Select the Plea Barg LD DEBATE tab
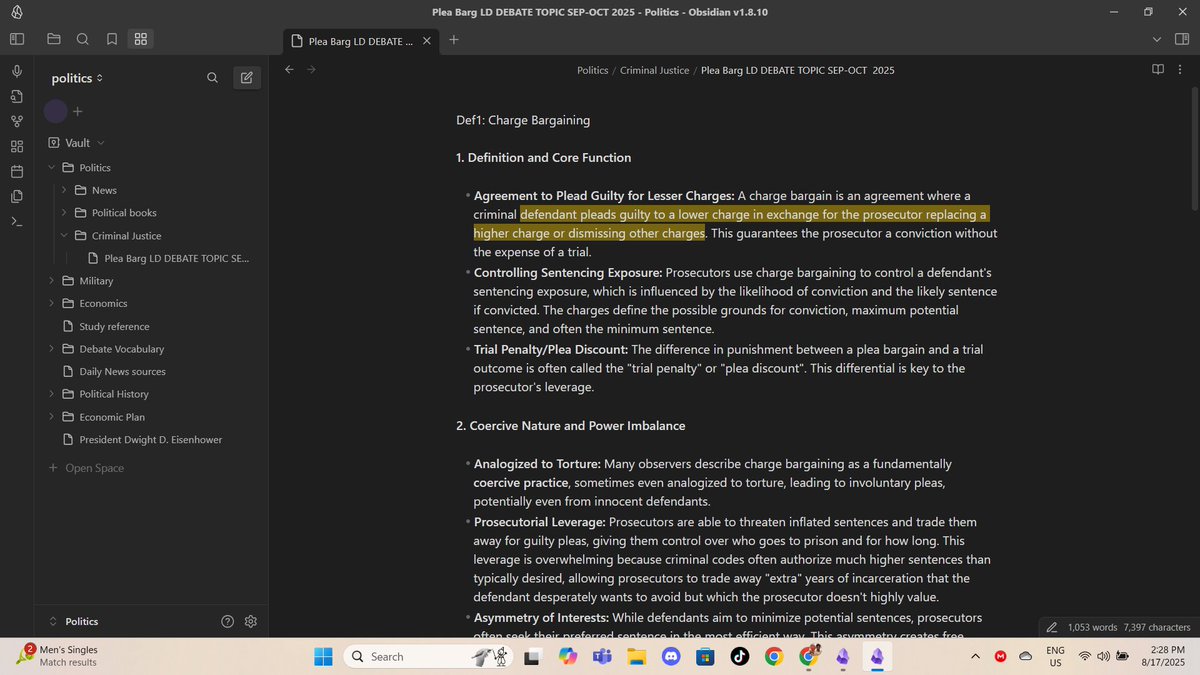Image resolution: width=1200 pixels, height=675 pixels. point(360,41)
